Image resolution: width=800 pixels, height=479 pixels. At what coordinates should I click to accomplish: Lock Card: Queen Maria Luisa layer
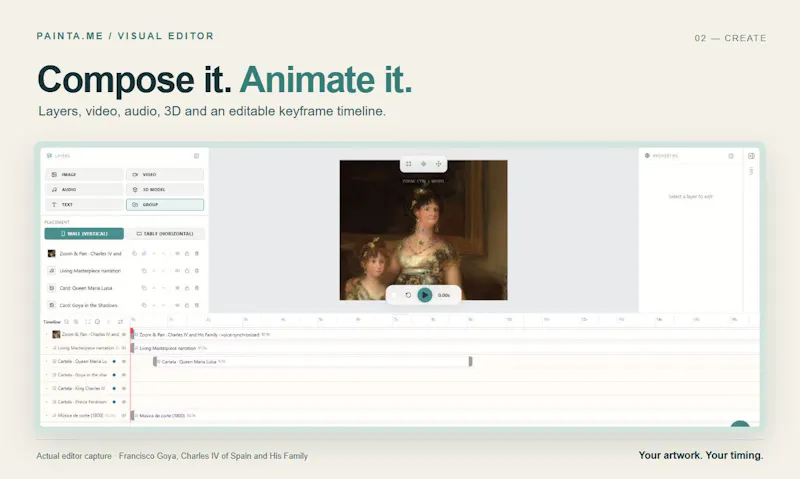tap(187, 288)
